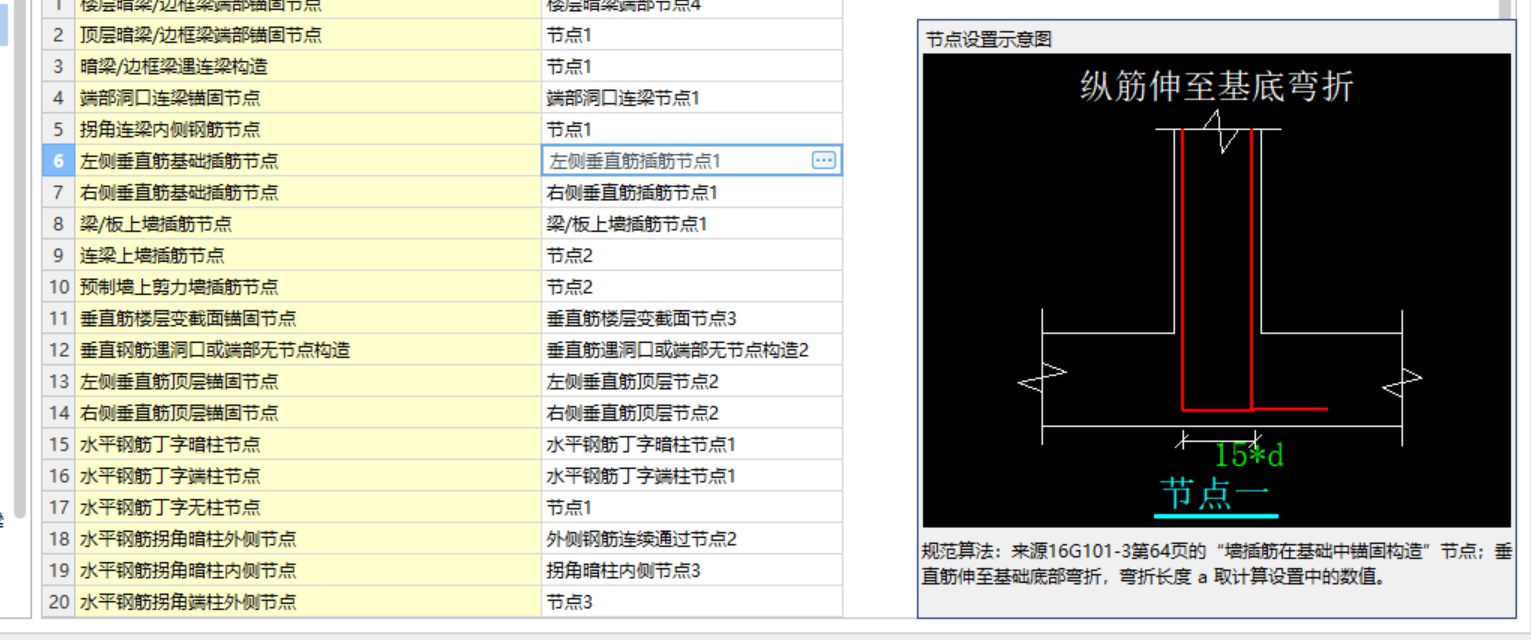Click the 节点一 label in diagram
Image resolution: width=1531 pixels, height=640 pixels.
pyautogui.click(x=1216, y=494)
